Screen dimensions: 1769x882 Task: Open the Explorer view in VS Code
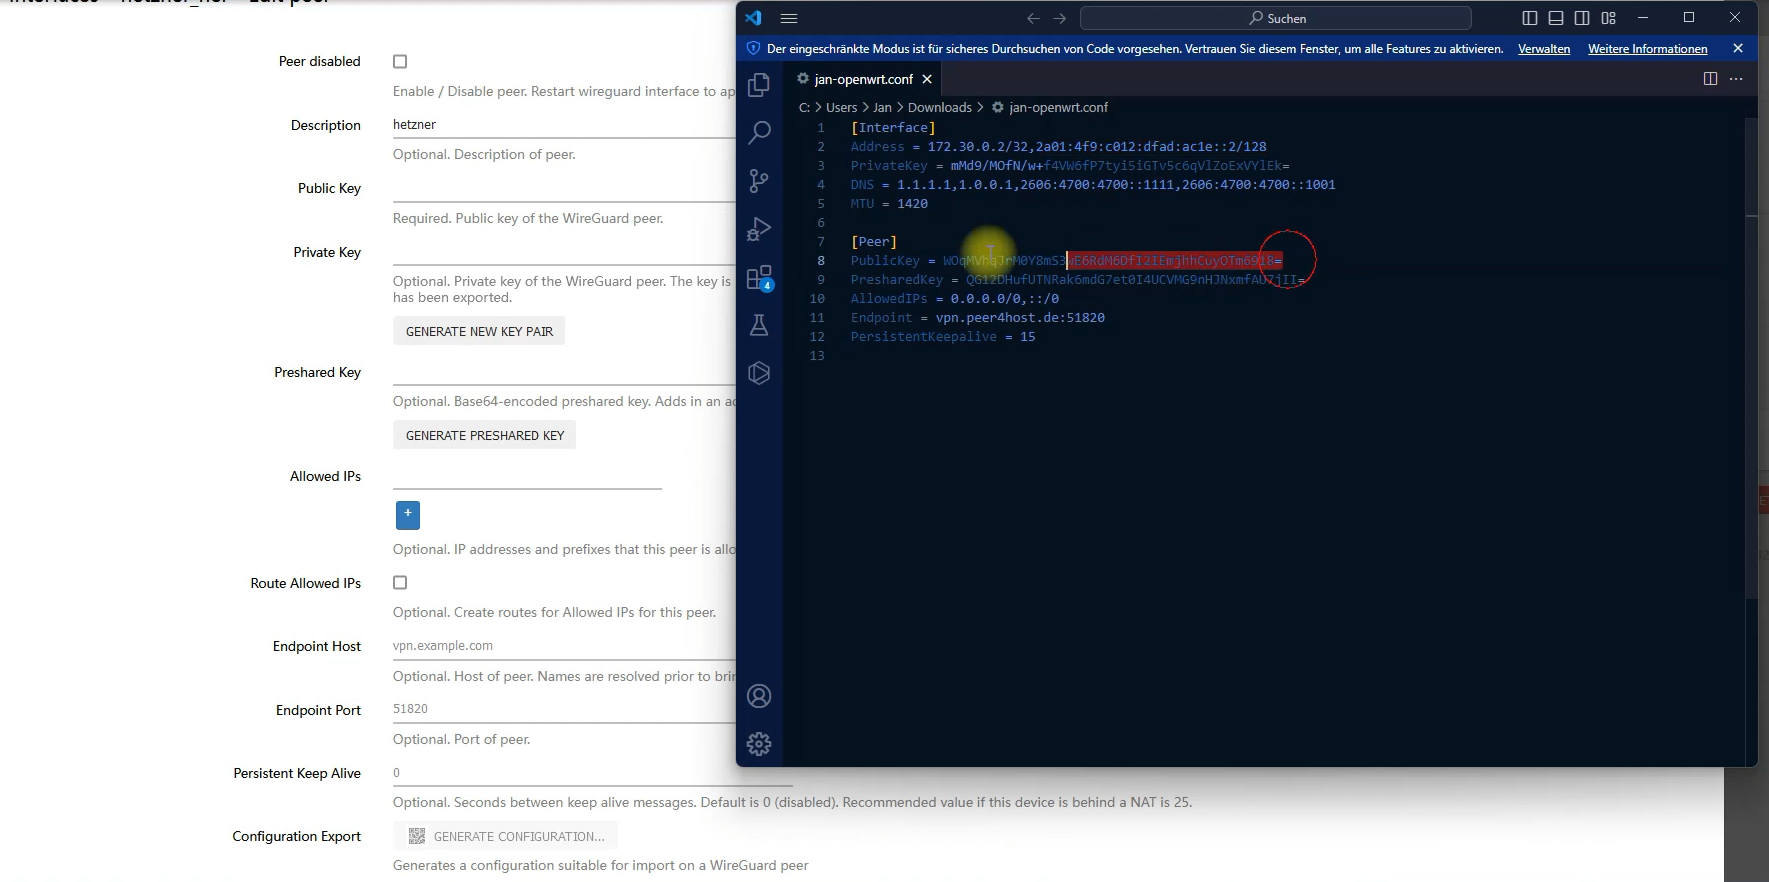pyautogui.click(x=759, y=85)
